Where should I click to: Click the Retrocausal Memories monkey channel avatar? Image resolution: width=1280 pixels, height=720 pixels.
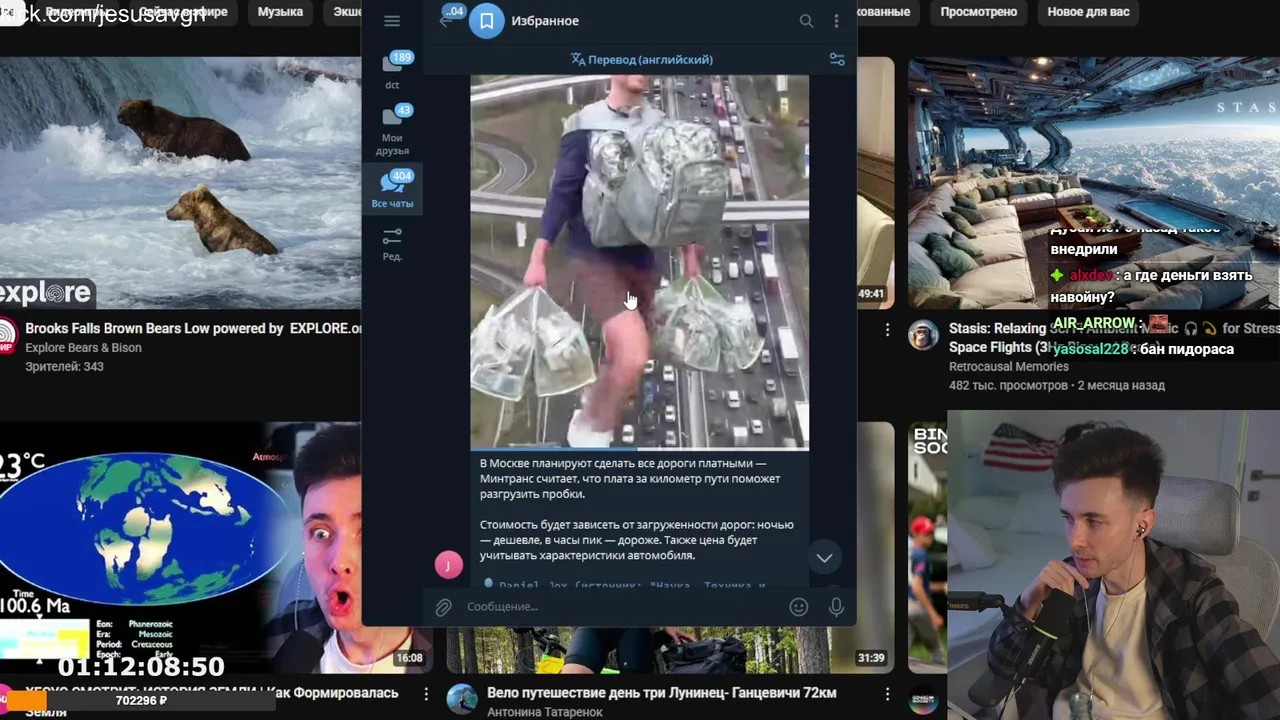pyautogui.click(x=923, y=336)
